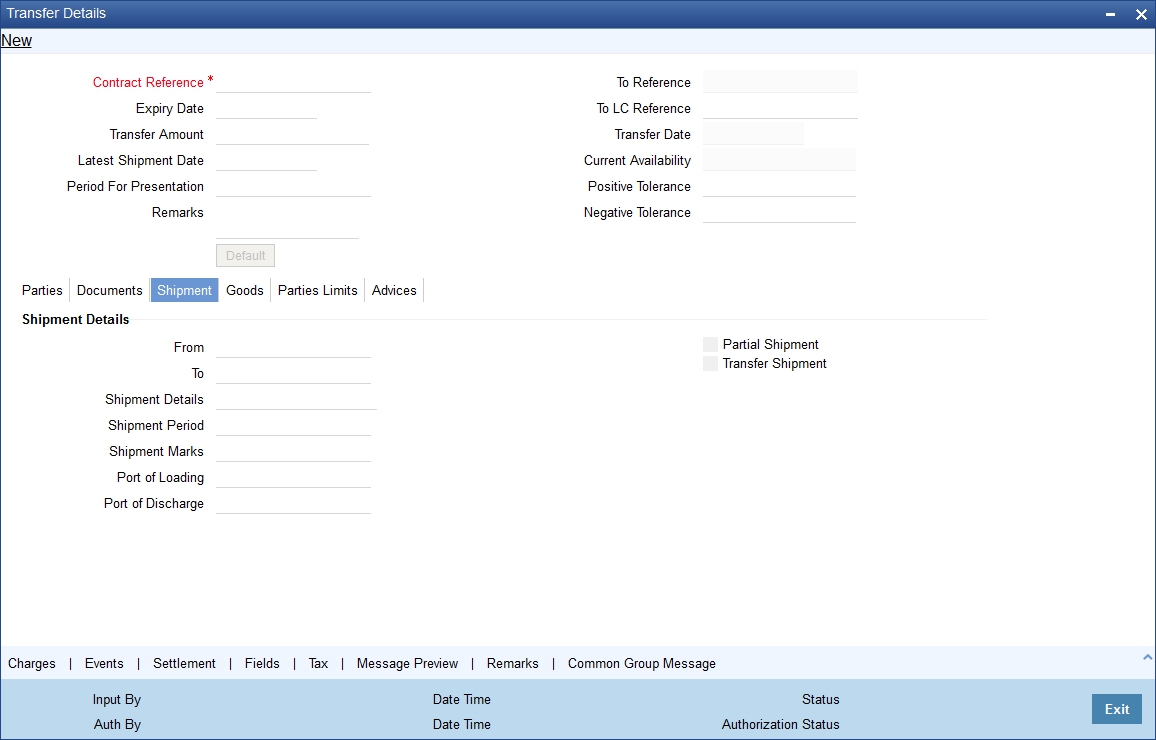The image size is (1156, 740).
Task: Focus the To LC Reference field
Action: [x=780, y=108]
